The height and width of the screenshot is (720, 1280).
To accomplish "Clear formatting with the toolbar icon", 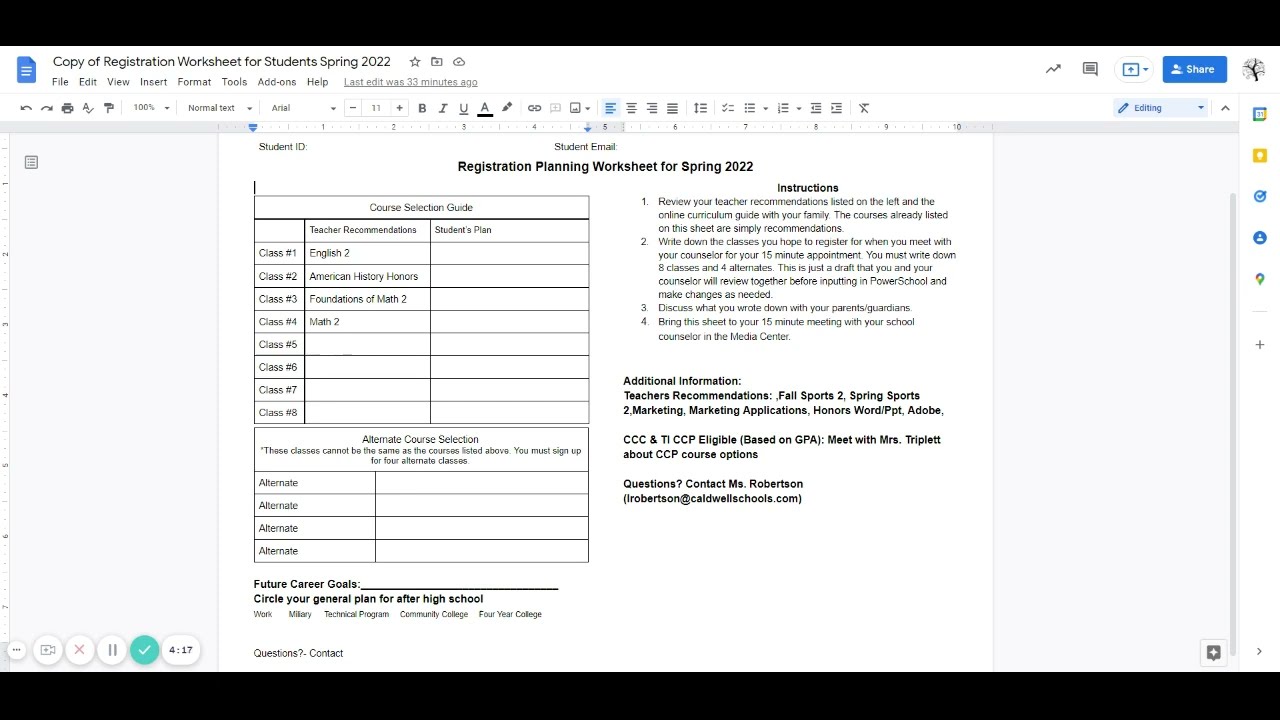I will pyautogui.click(x=864, y=108).
